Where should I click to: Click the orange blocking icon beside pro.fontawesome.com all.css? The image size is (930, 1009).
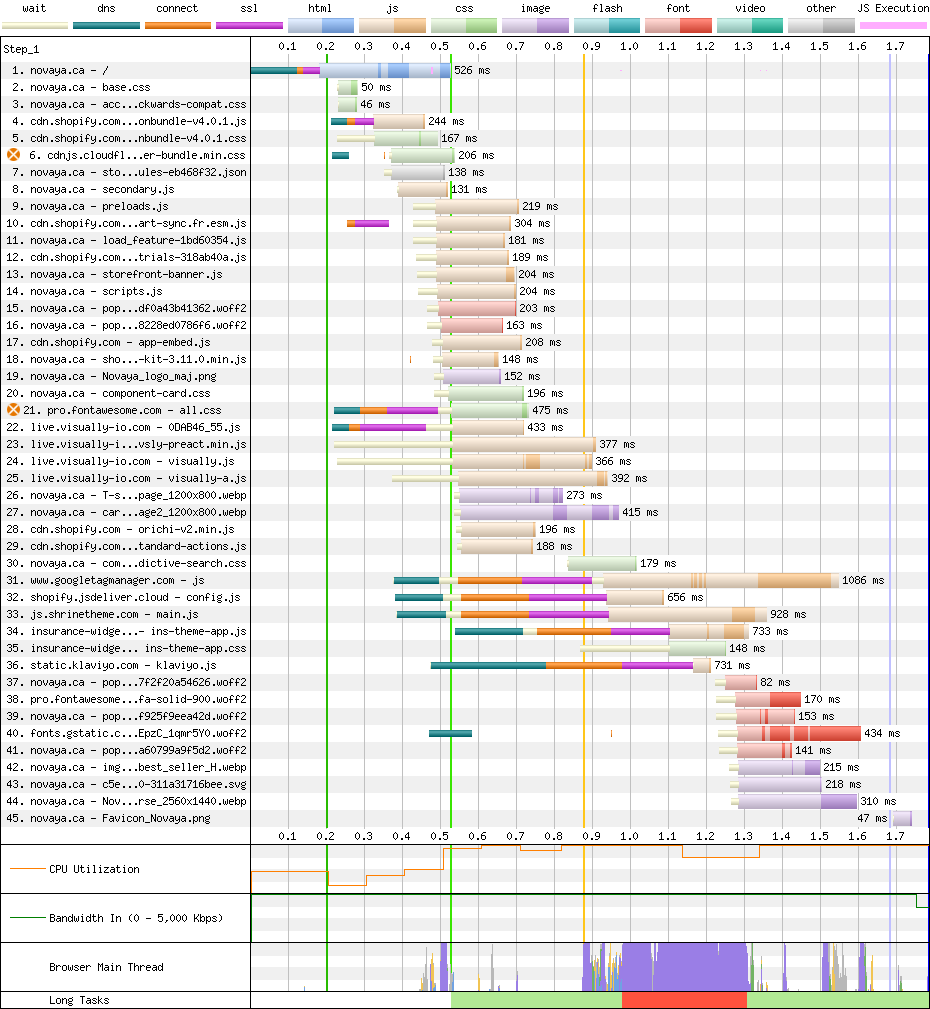click(13, 410)
